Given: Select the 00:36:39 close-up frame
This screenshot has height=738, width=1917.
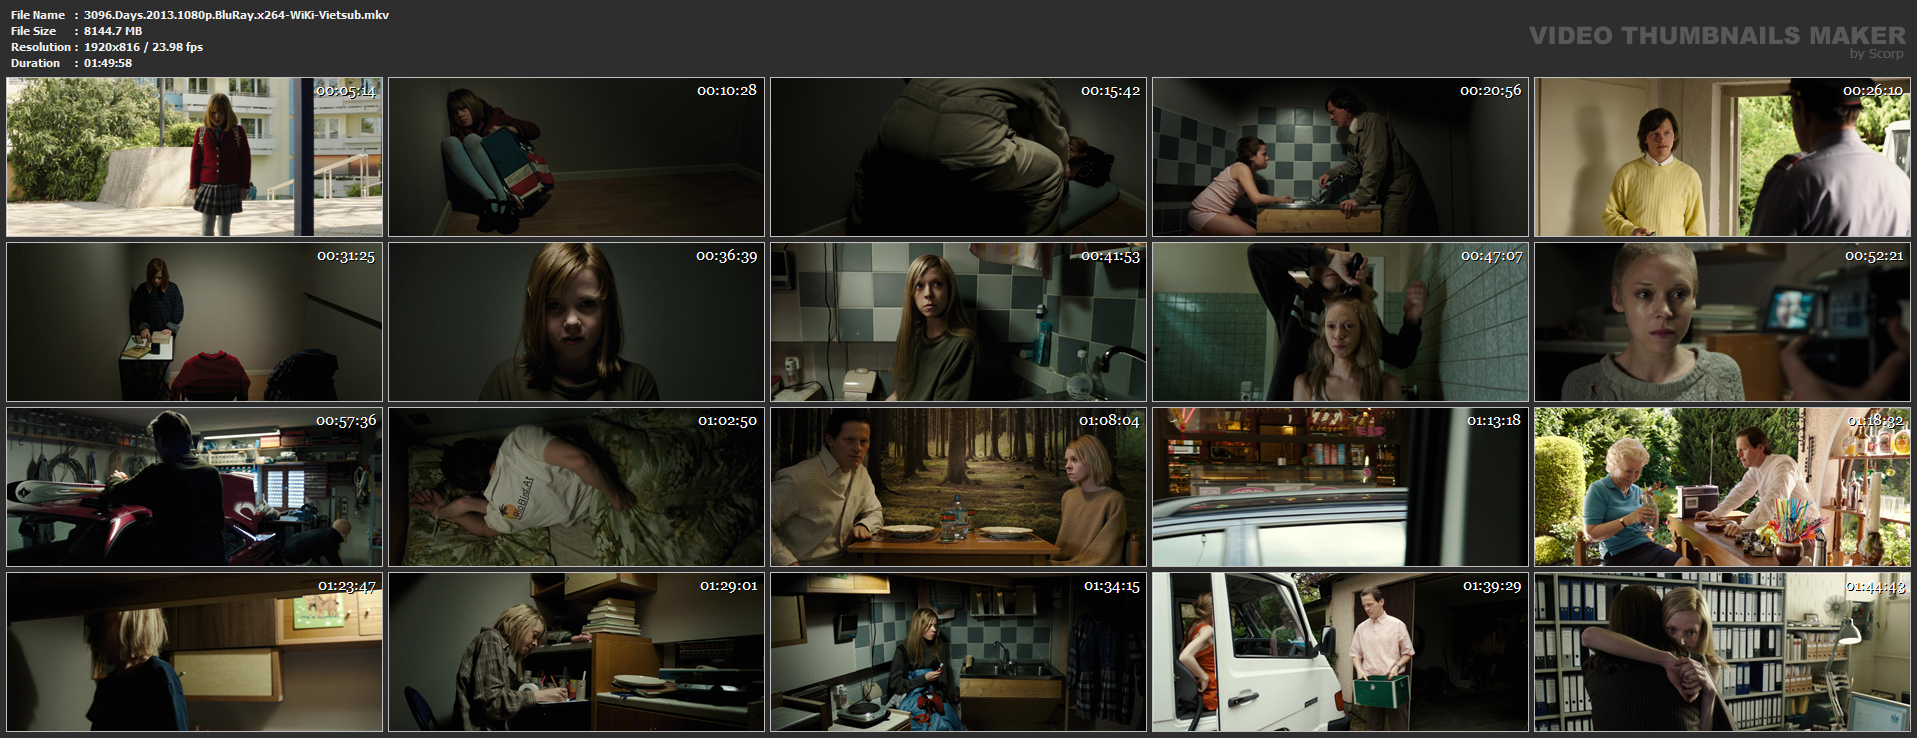Looking at the screenshot, I should (576, 322).
